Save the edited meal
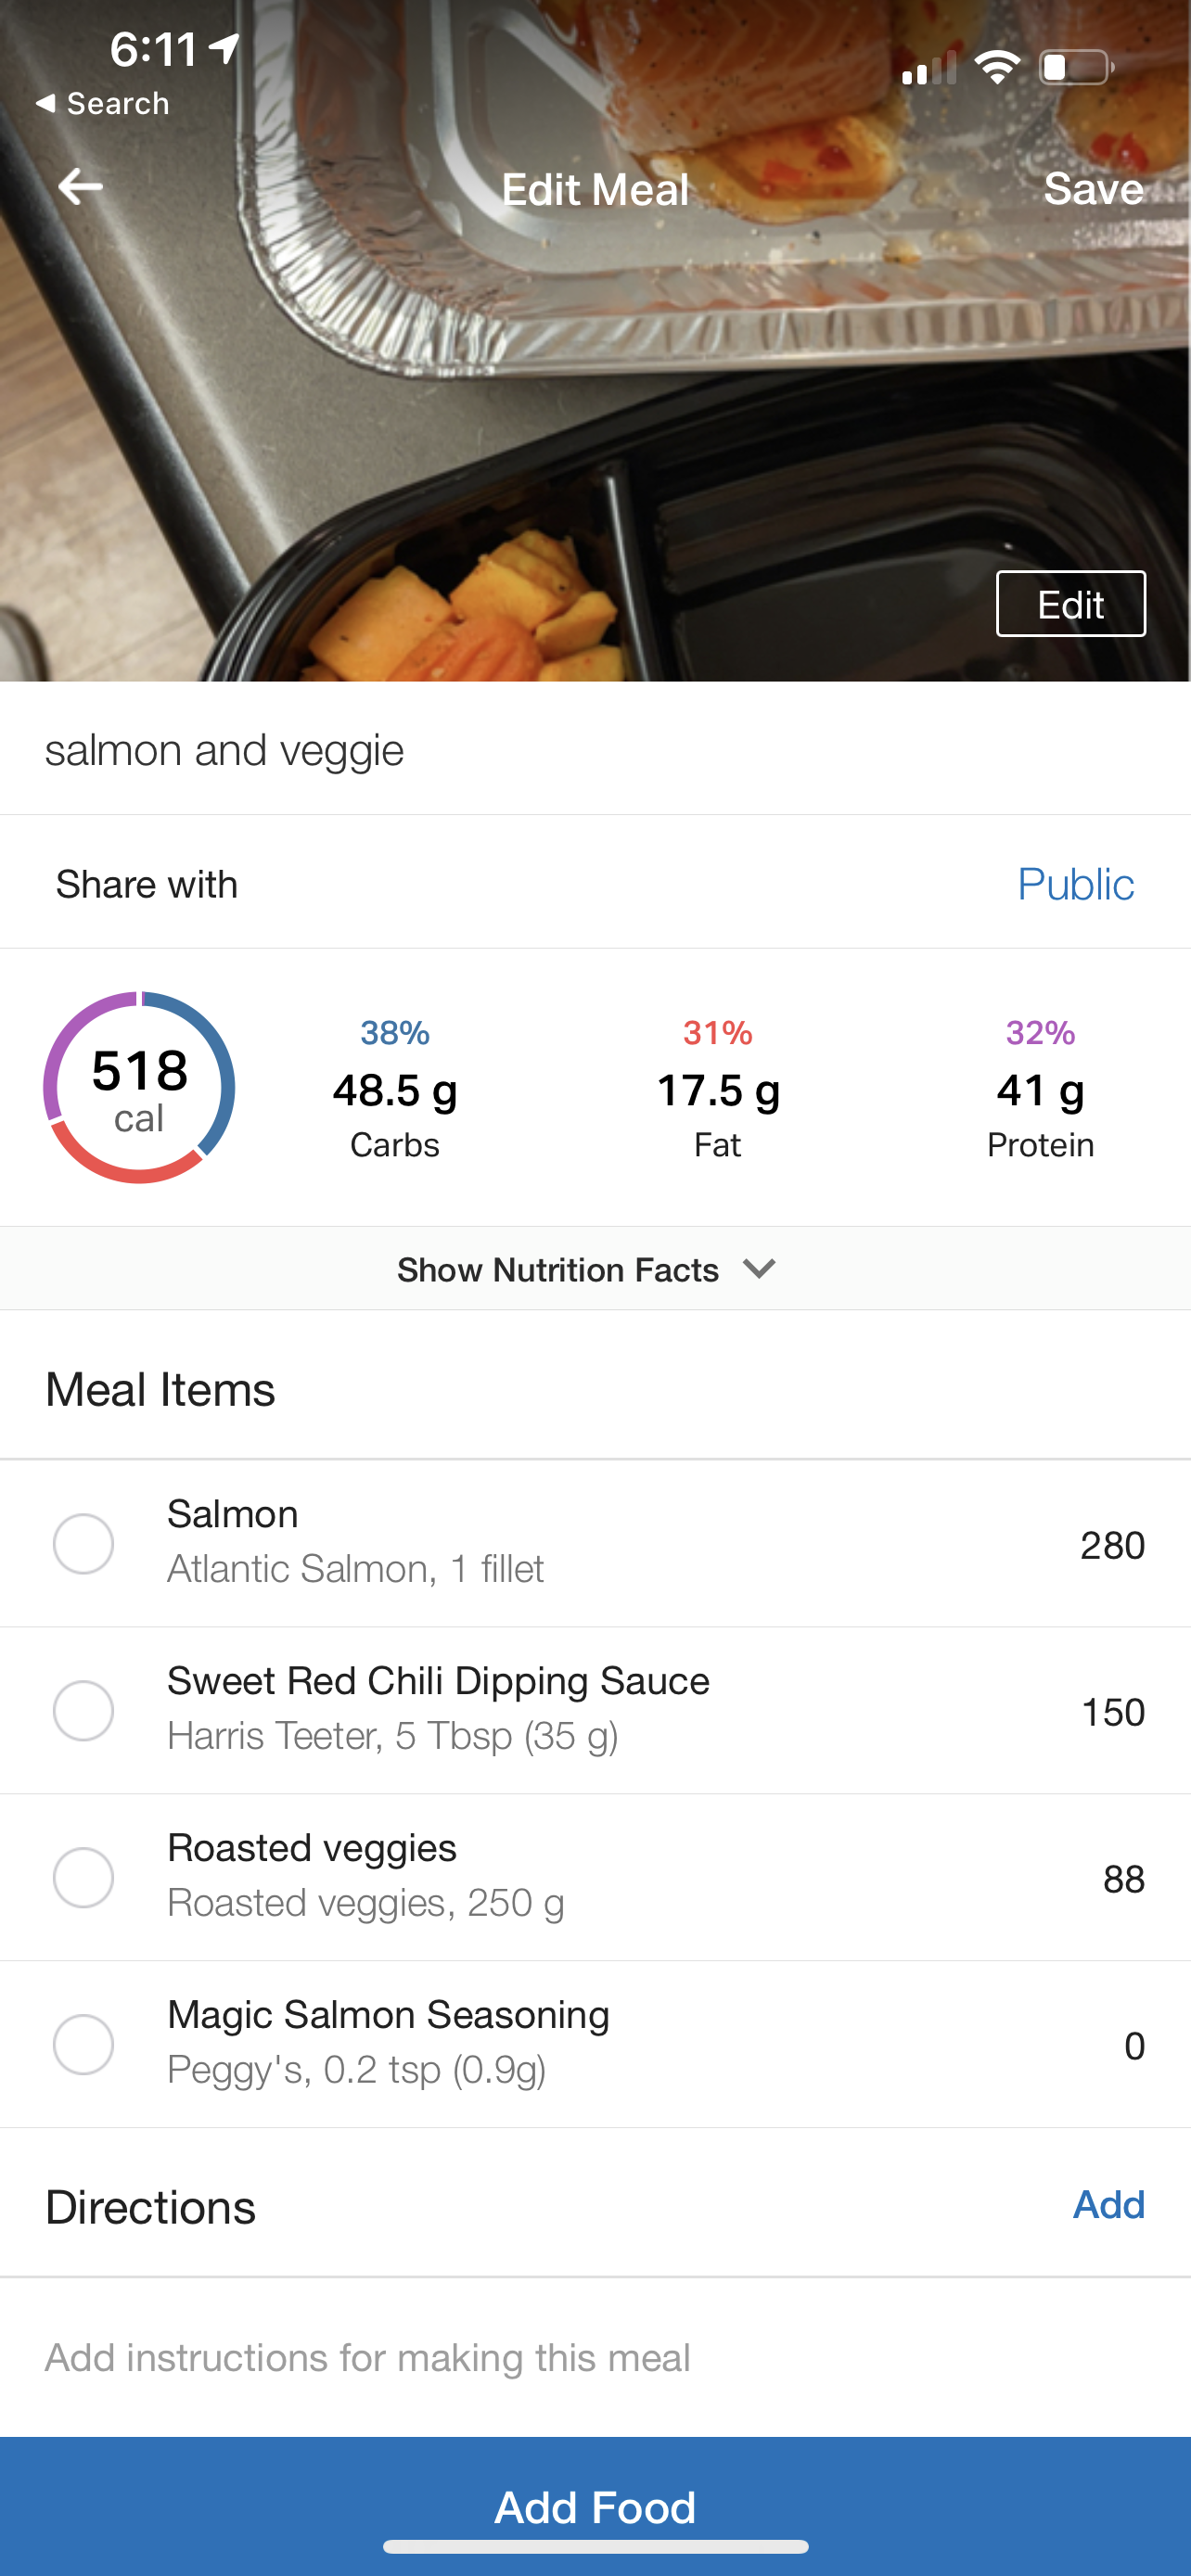1191x2576 pixels. (x=1093, y=189)
